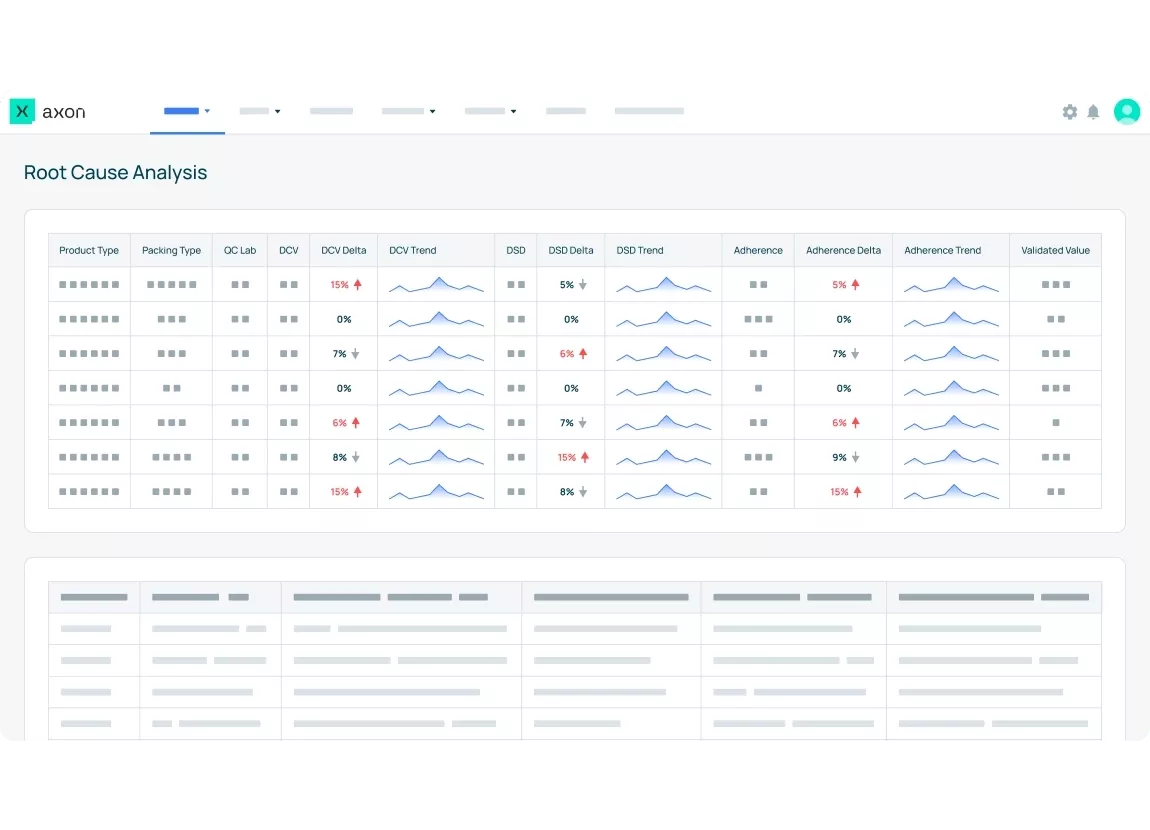Click the DCV column header
The width and height of the screenshot is (1150, 830).
click(288, 250)
